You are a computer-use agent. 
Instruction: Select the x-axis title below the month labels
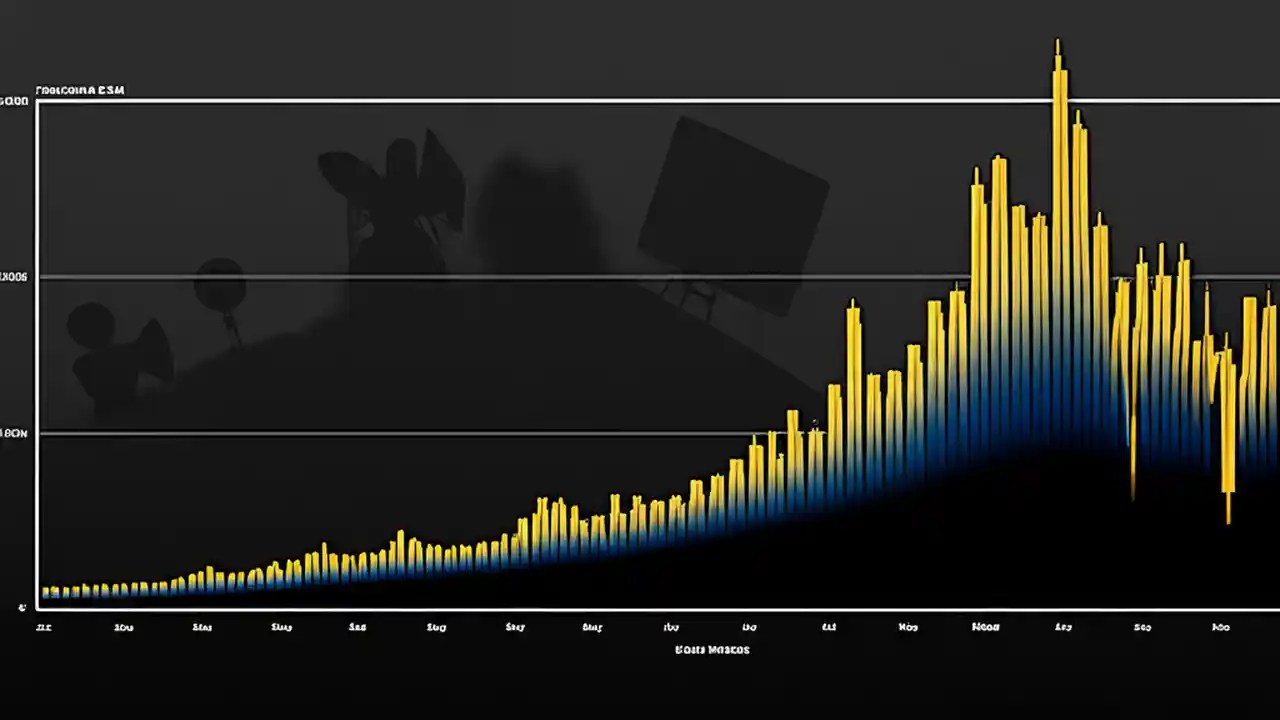click(712, 649)
